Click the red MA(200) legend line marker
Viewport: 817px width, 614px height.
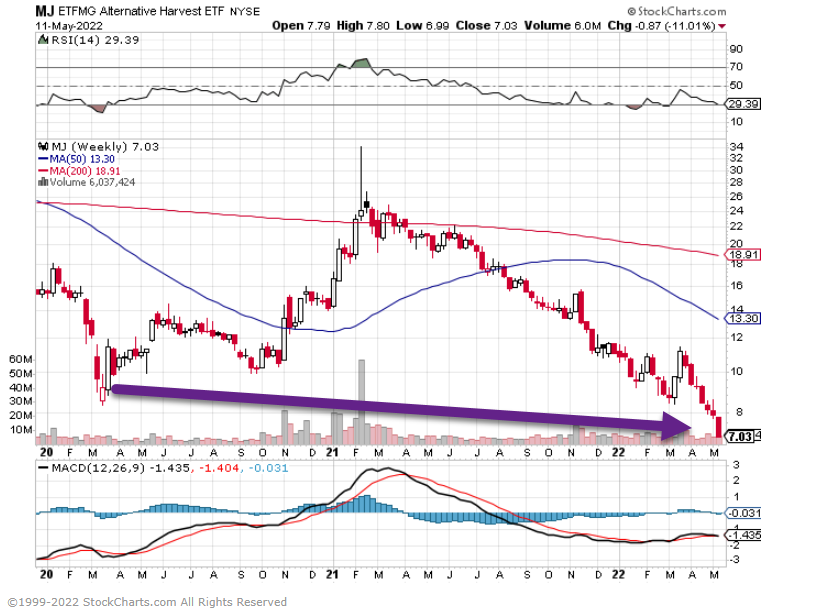(43, 171)
